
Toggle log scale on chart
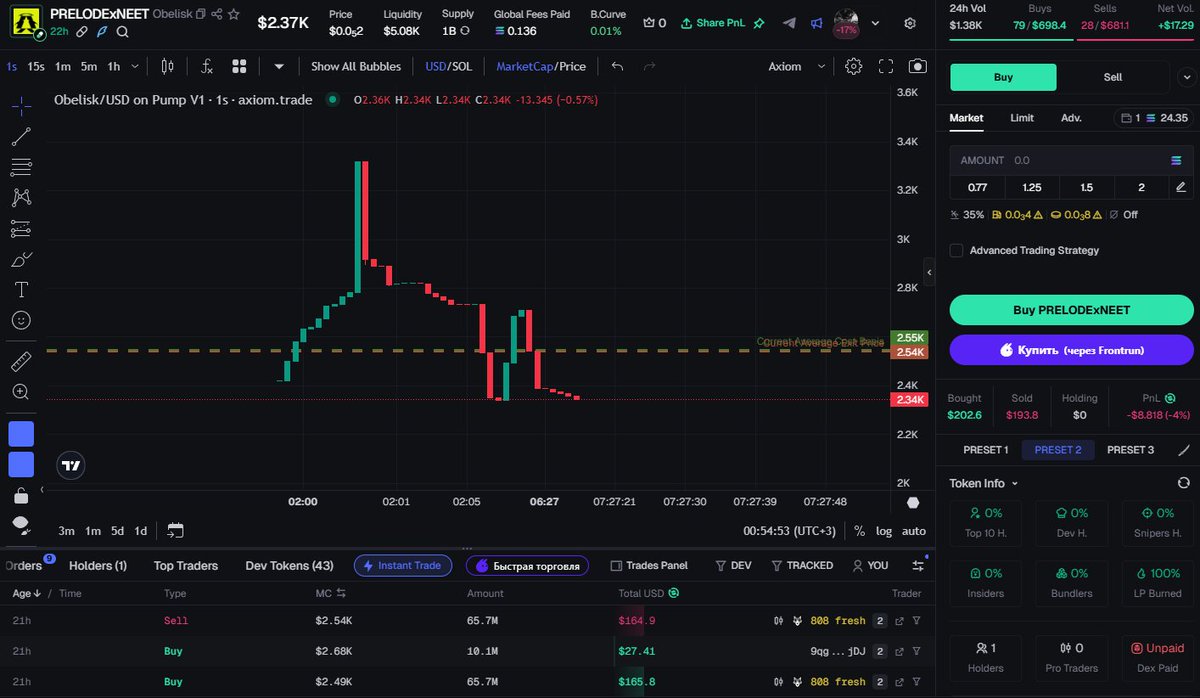(x=884, y=531)
